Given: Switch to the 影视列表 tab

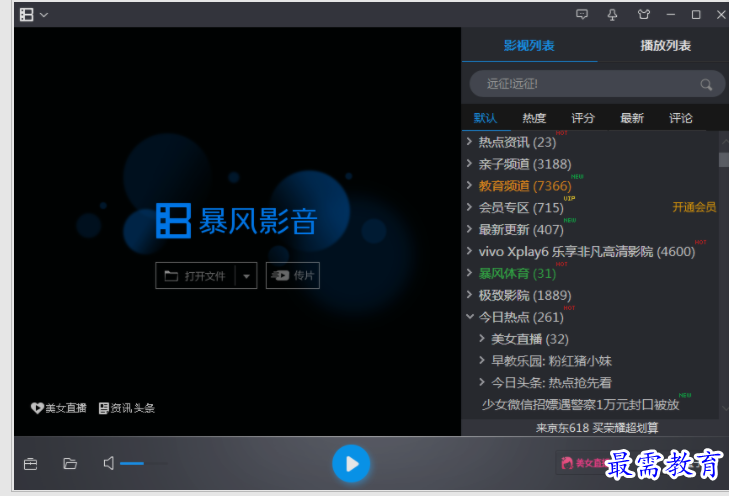Looking at the screenshot, I should pos(529,46).
